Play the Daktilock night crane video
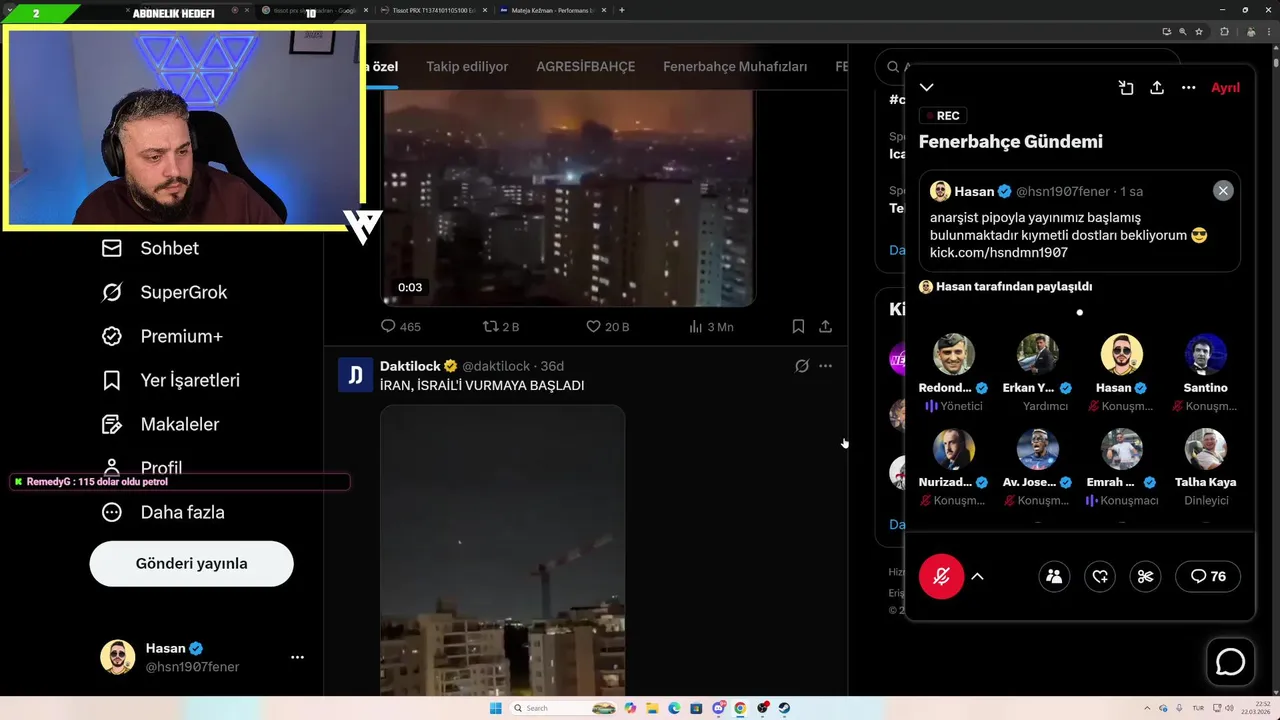Screen dimensions: 1280x720 coord(502,550)
